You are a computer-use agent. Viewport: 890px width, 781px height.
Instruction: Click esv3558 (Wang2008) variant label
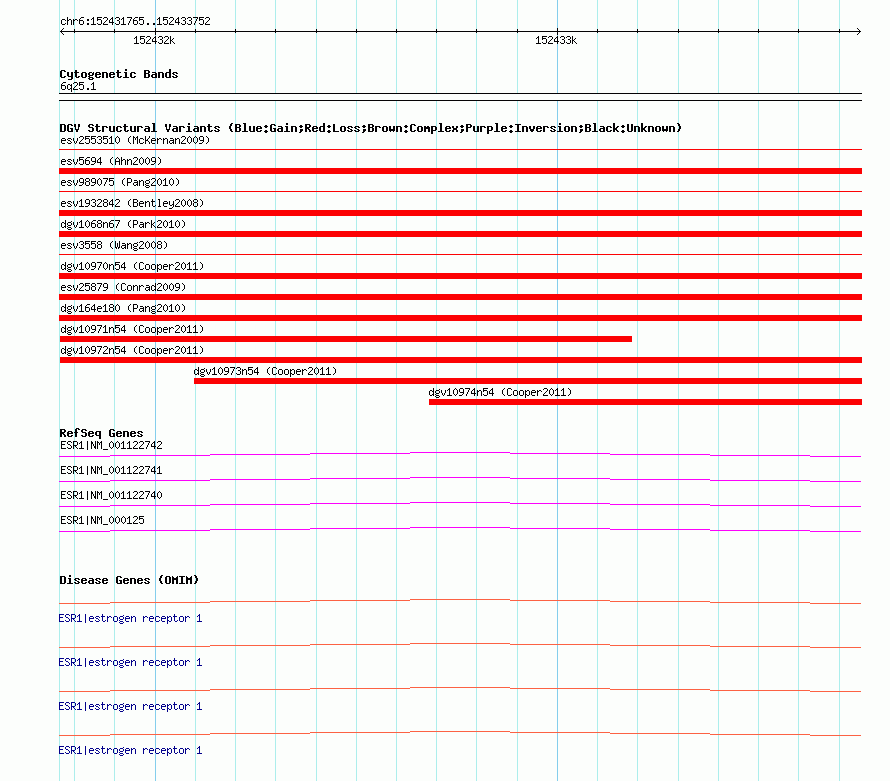click(x=114, y=245)
